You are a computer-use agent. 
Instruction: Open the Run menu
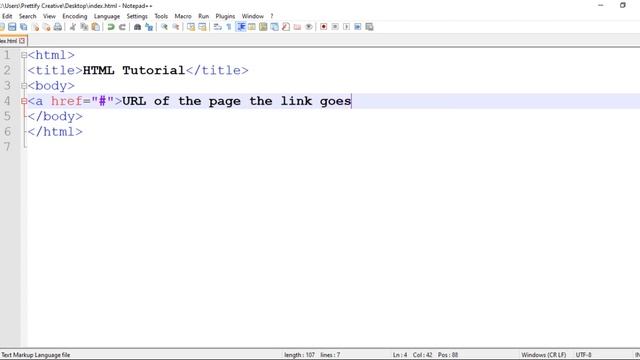pos(203,16)
